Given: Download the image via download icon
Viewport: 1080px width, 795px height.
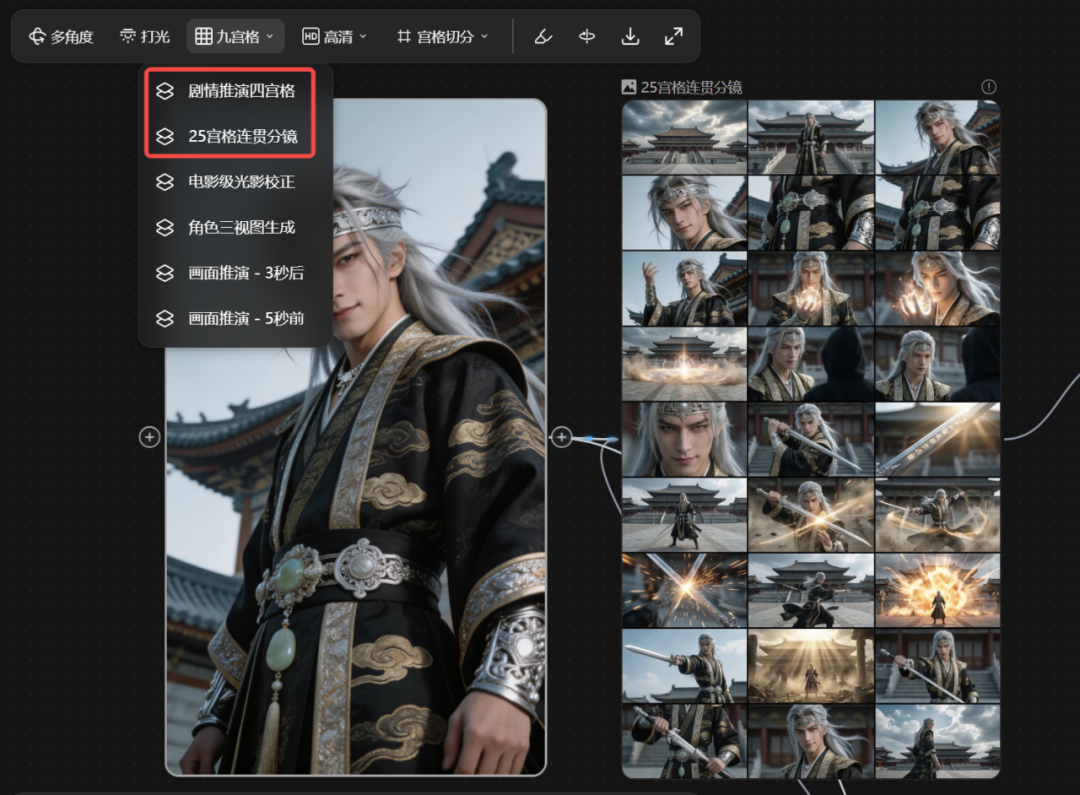Looking at the screenshot, I should click(630, 36).
